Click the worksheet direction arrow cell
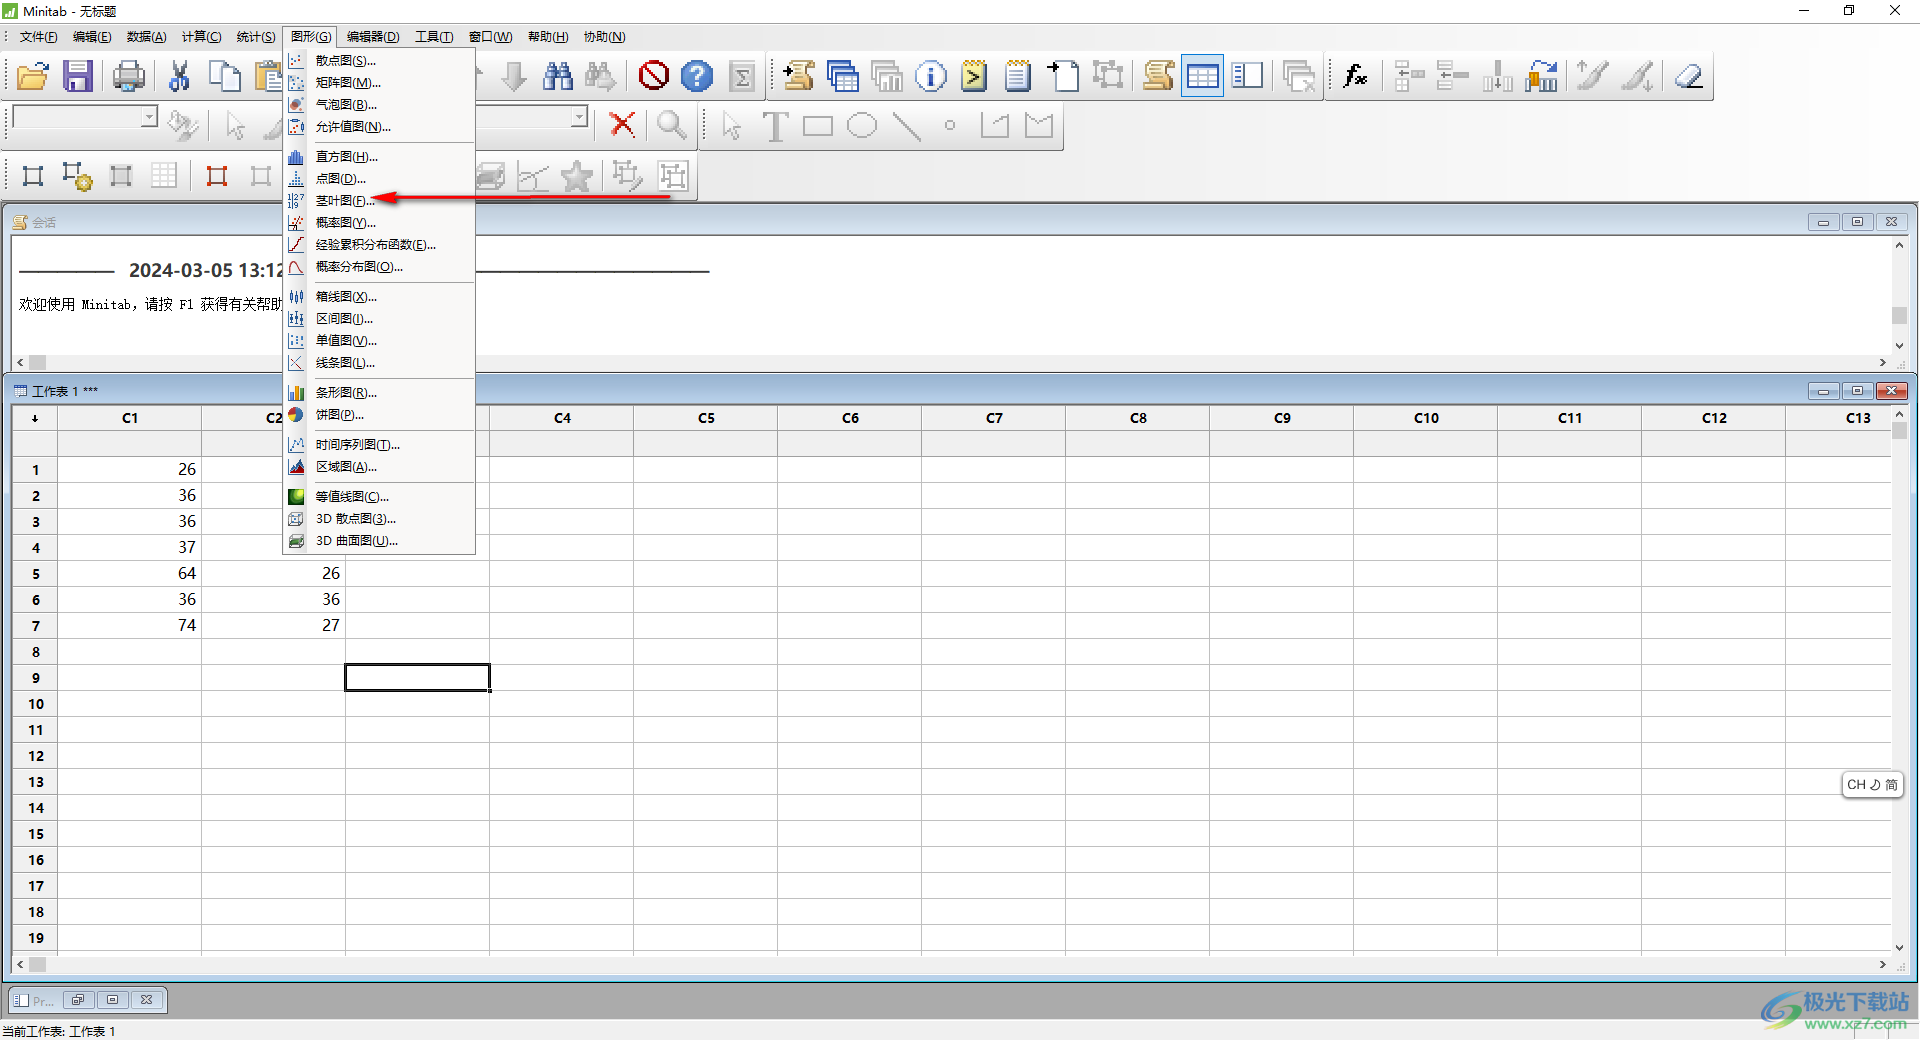 tap(35, 418)
